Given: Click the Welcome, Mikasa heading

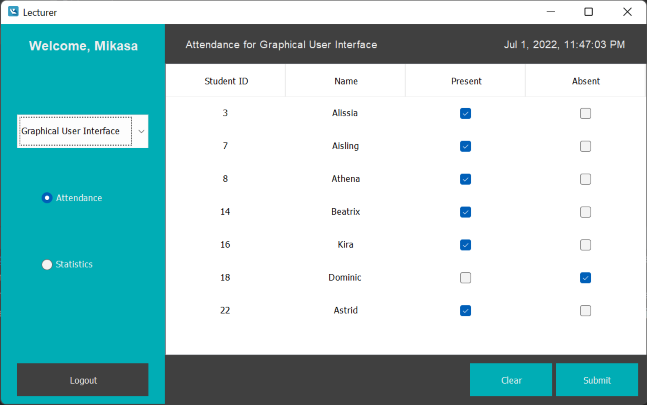Looking at the screenshot, I should [83, 46].
